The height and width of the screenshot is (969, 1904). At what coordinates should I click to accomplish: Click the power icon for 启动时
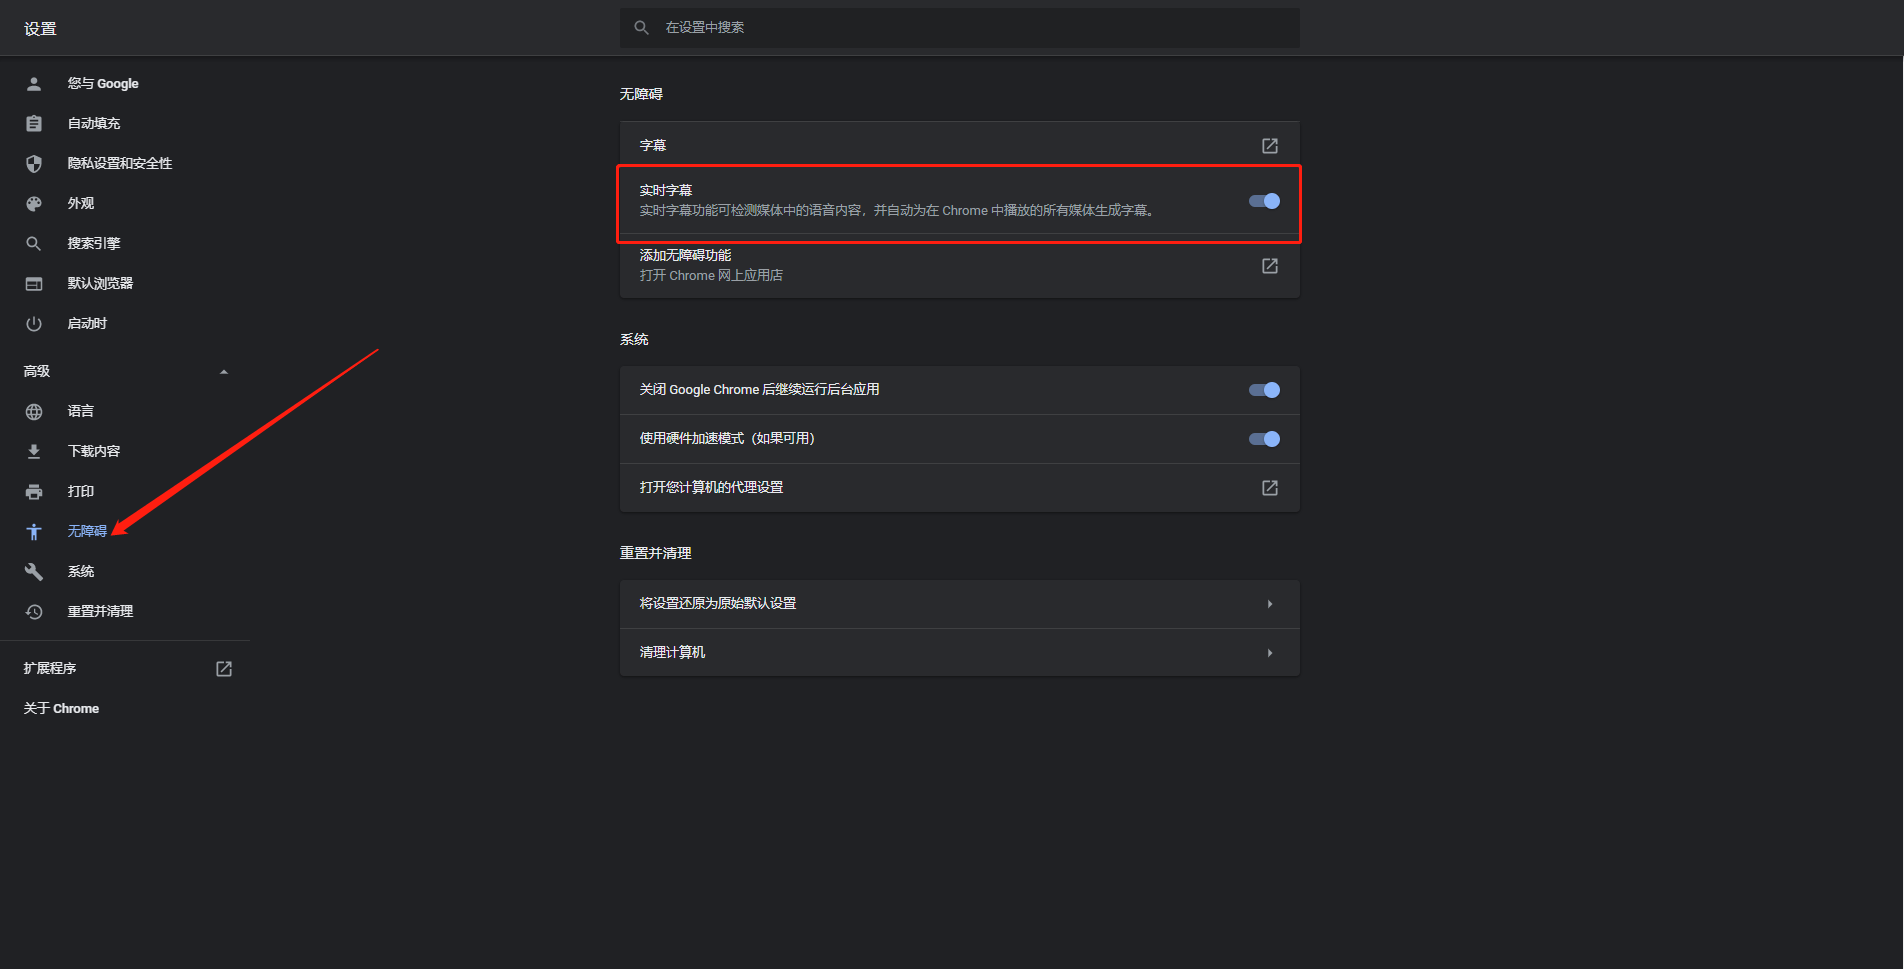(34, 324)
